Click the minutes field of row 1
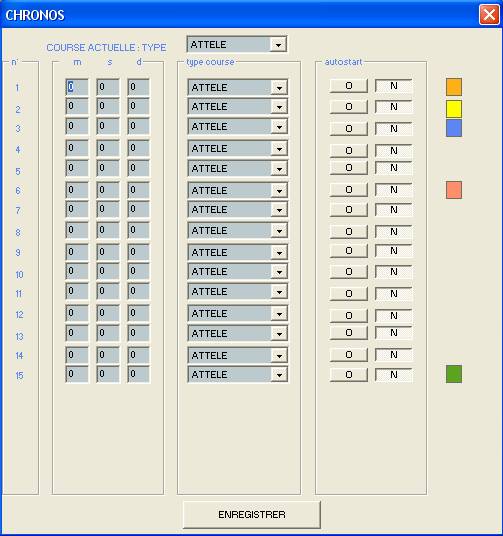Viewport: 503px width, 536px height. (x=77, y=87)
